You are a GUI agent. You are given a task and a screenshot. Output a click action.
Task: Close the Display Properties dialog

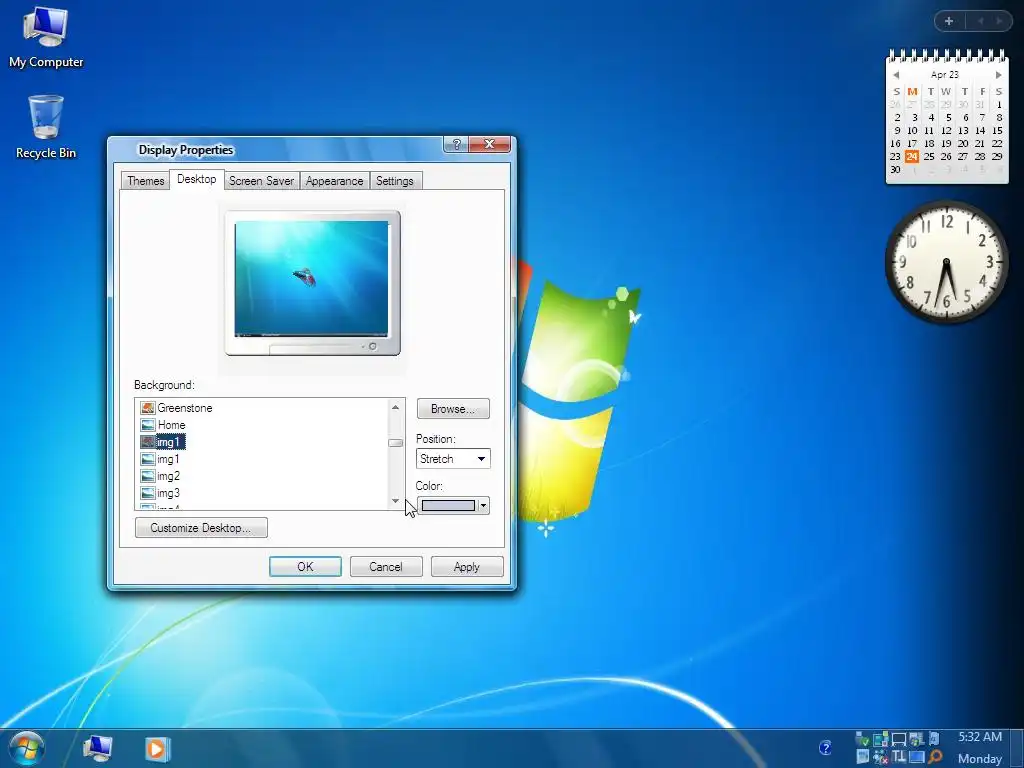click(489, 144)
